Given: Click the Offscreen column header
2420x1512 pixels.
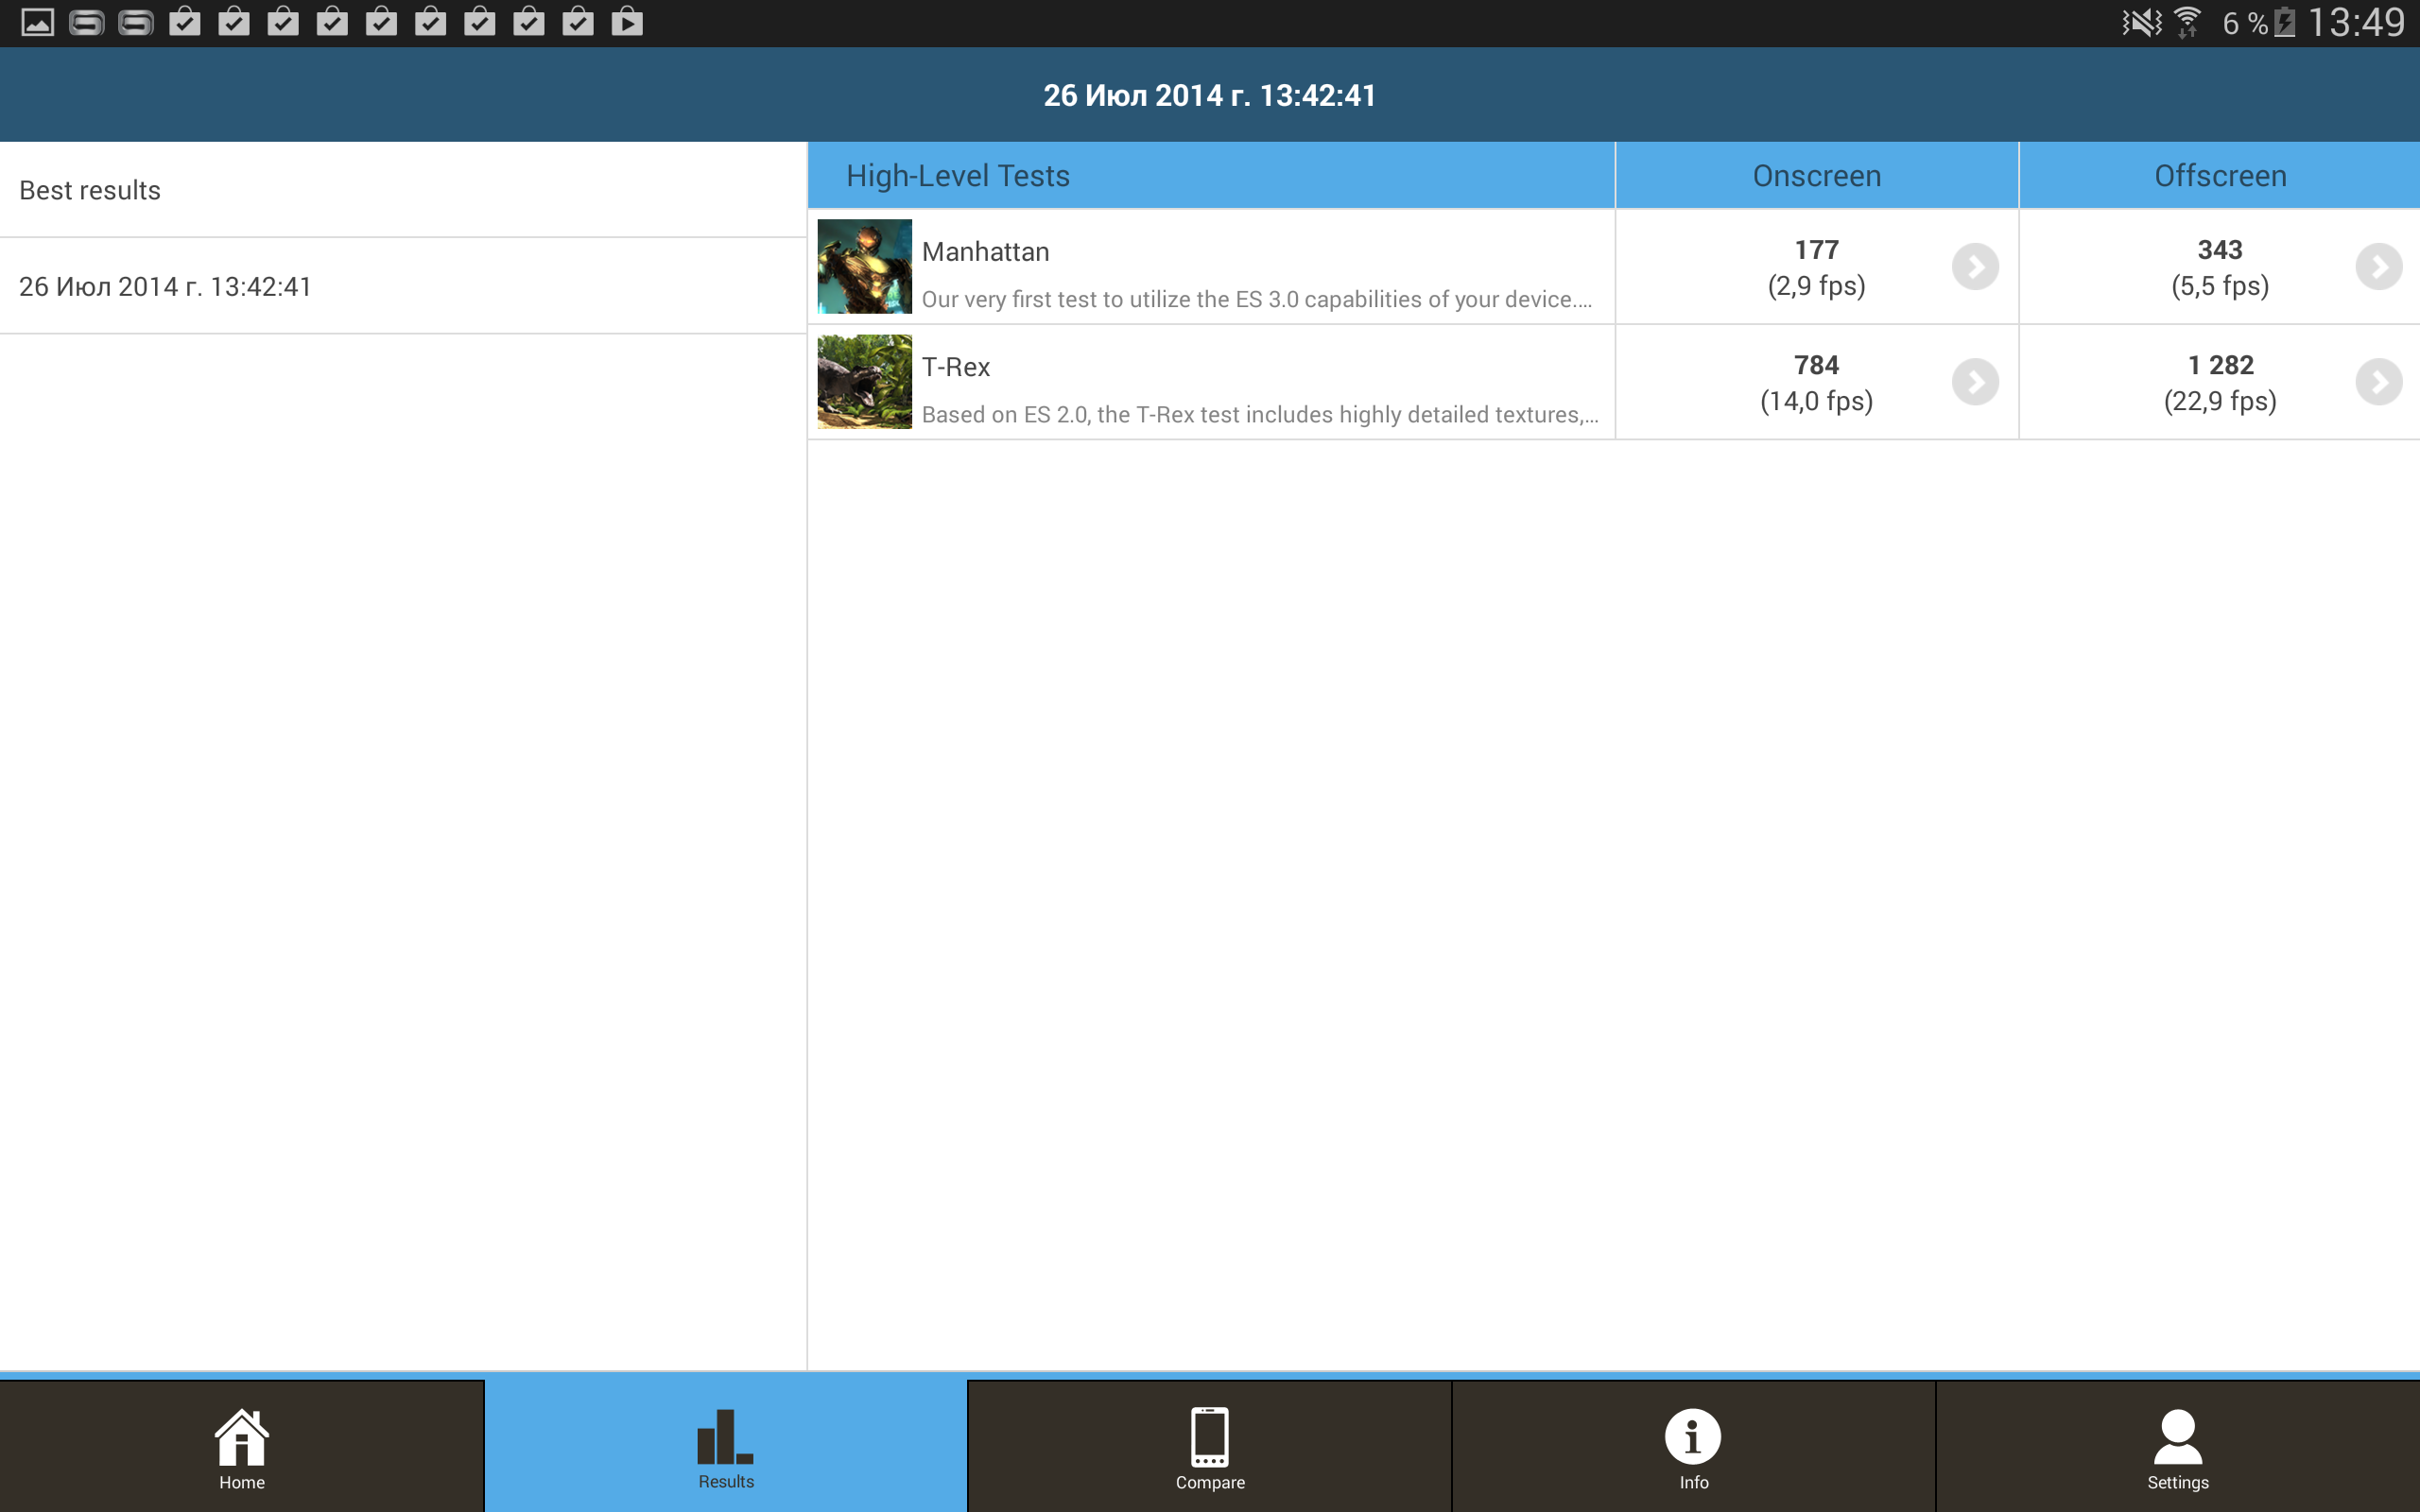Looking at the screenshot, I should [2219, 176].
